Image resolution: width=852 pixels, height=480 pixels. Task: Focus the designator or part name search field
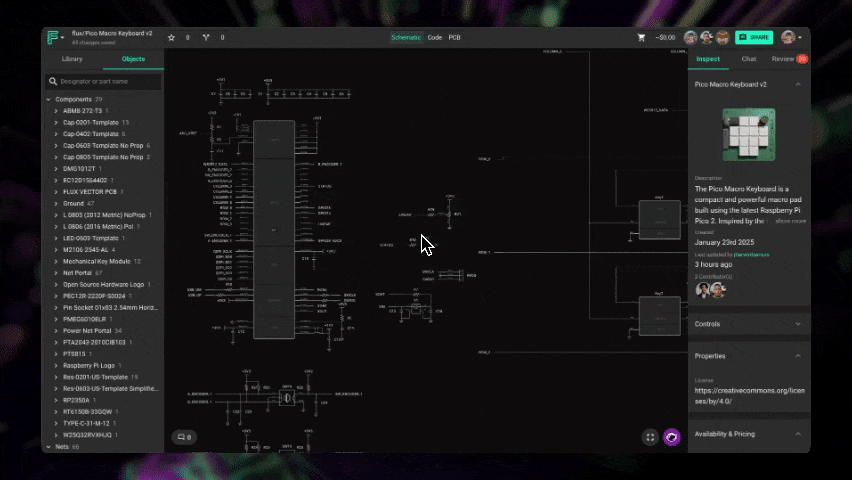104,82
